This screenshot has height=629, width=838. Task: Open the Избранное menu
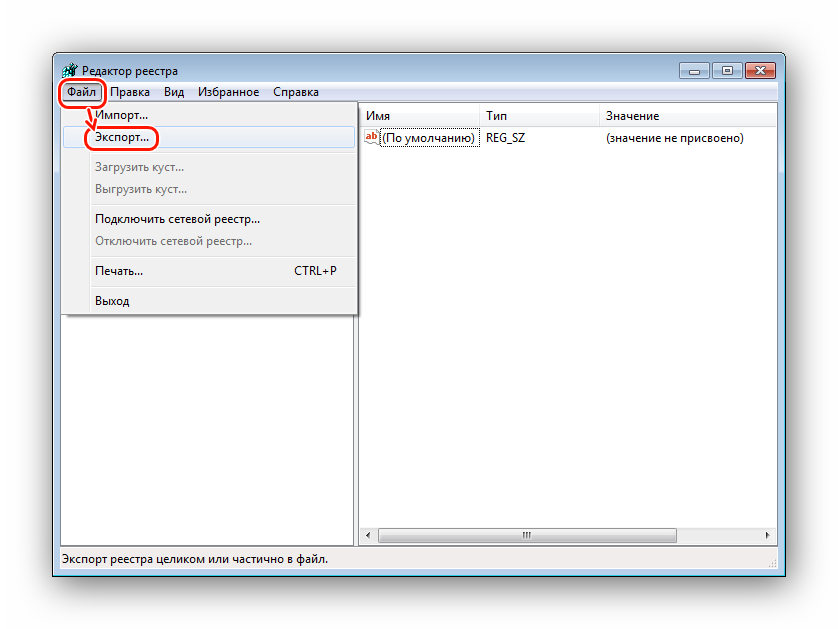(x=228, y=92)
